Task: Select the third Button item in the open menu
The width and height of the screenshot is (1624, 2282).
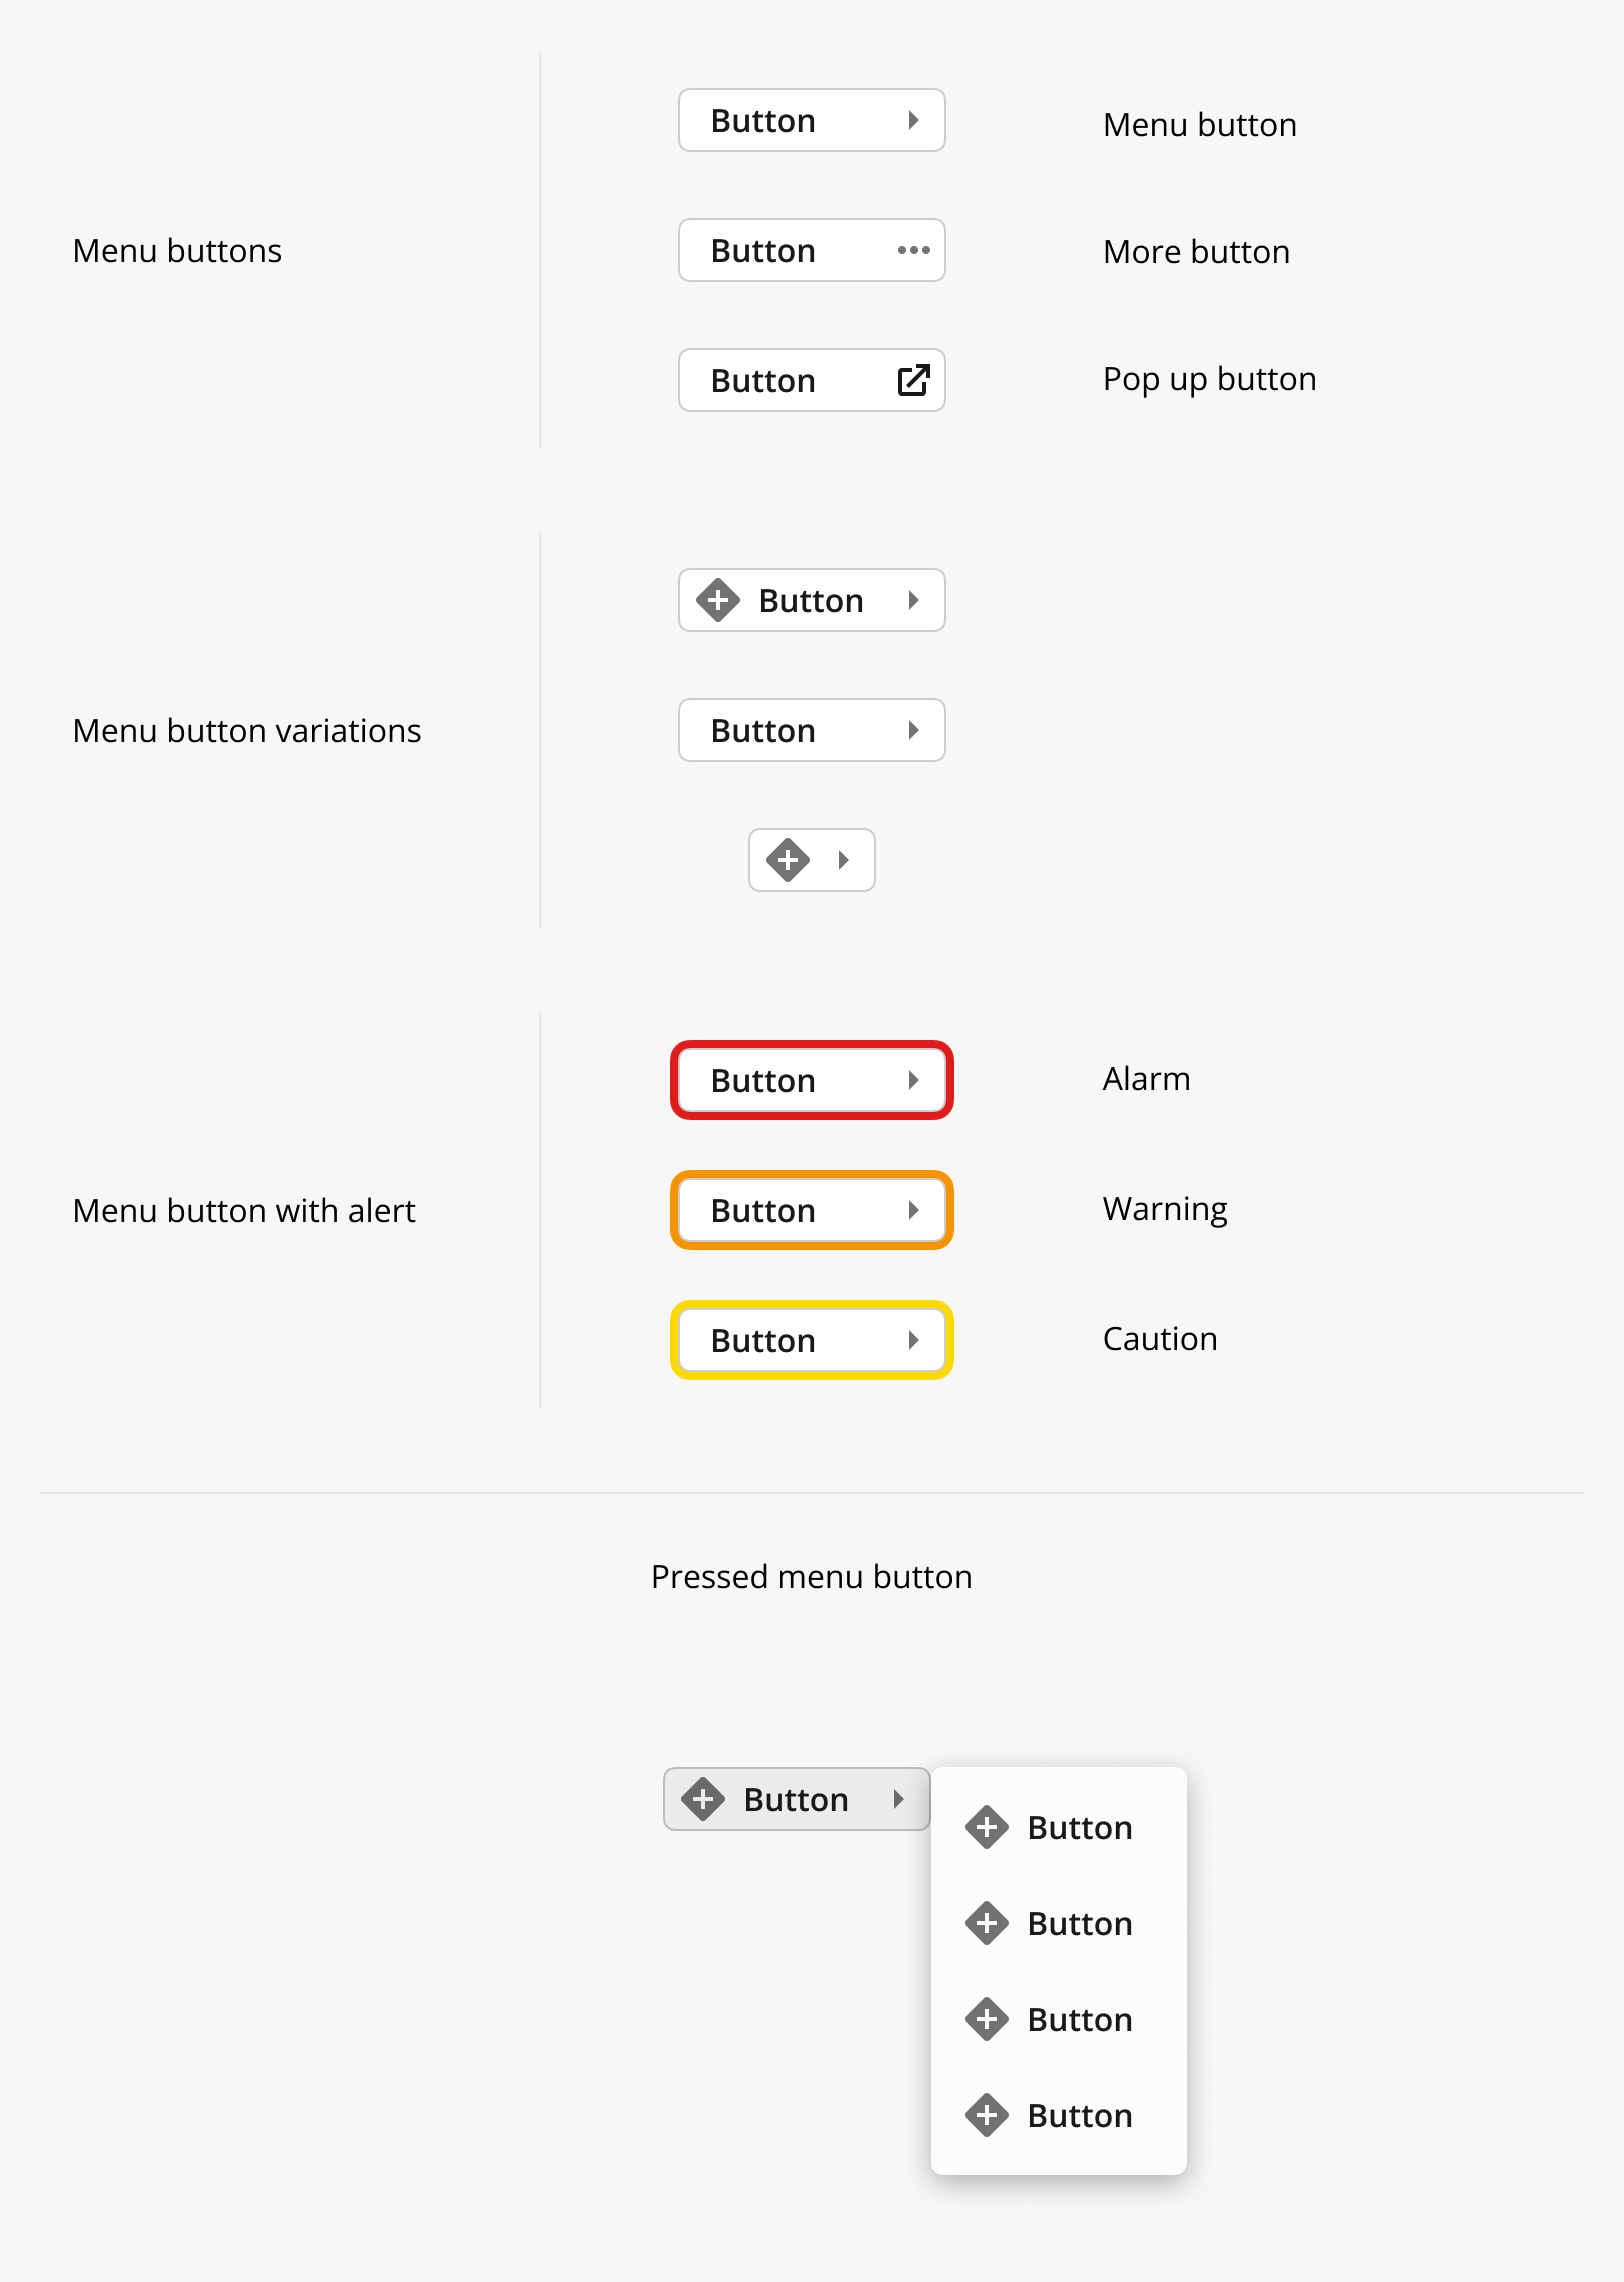Action: point(1058,2019)
